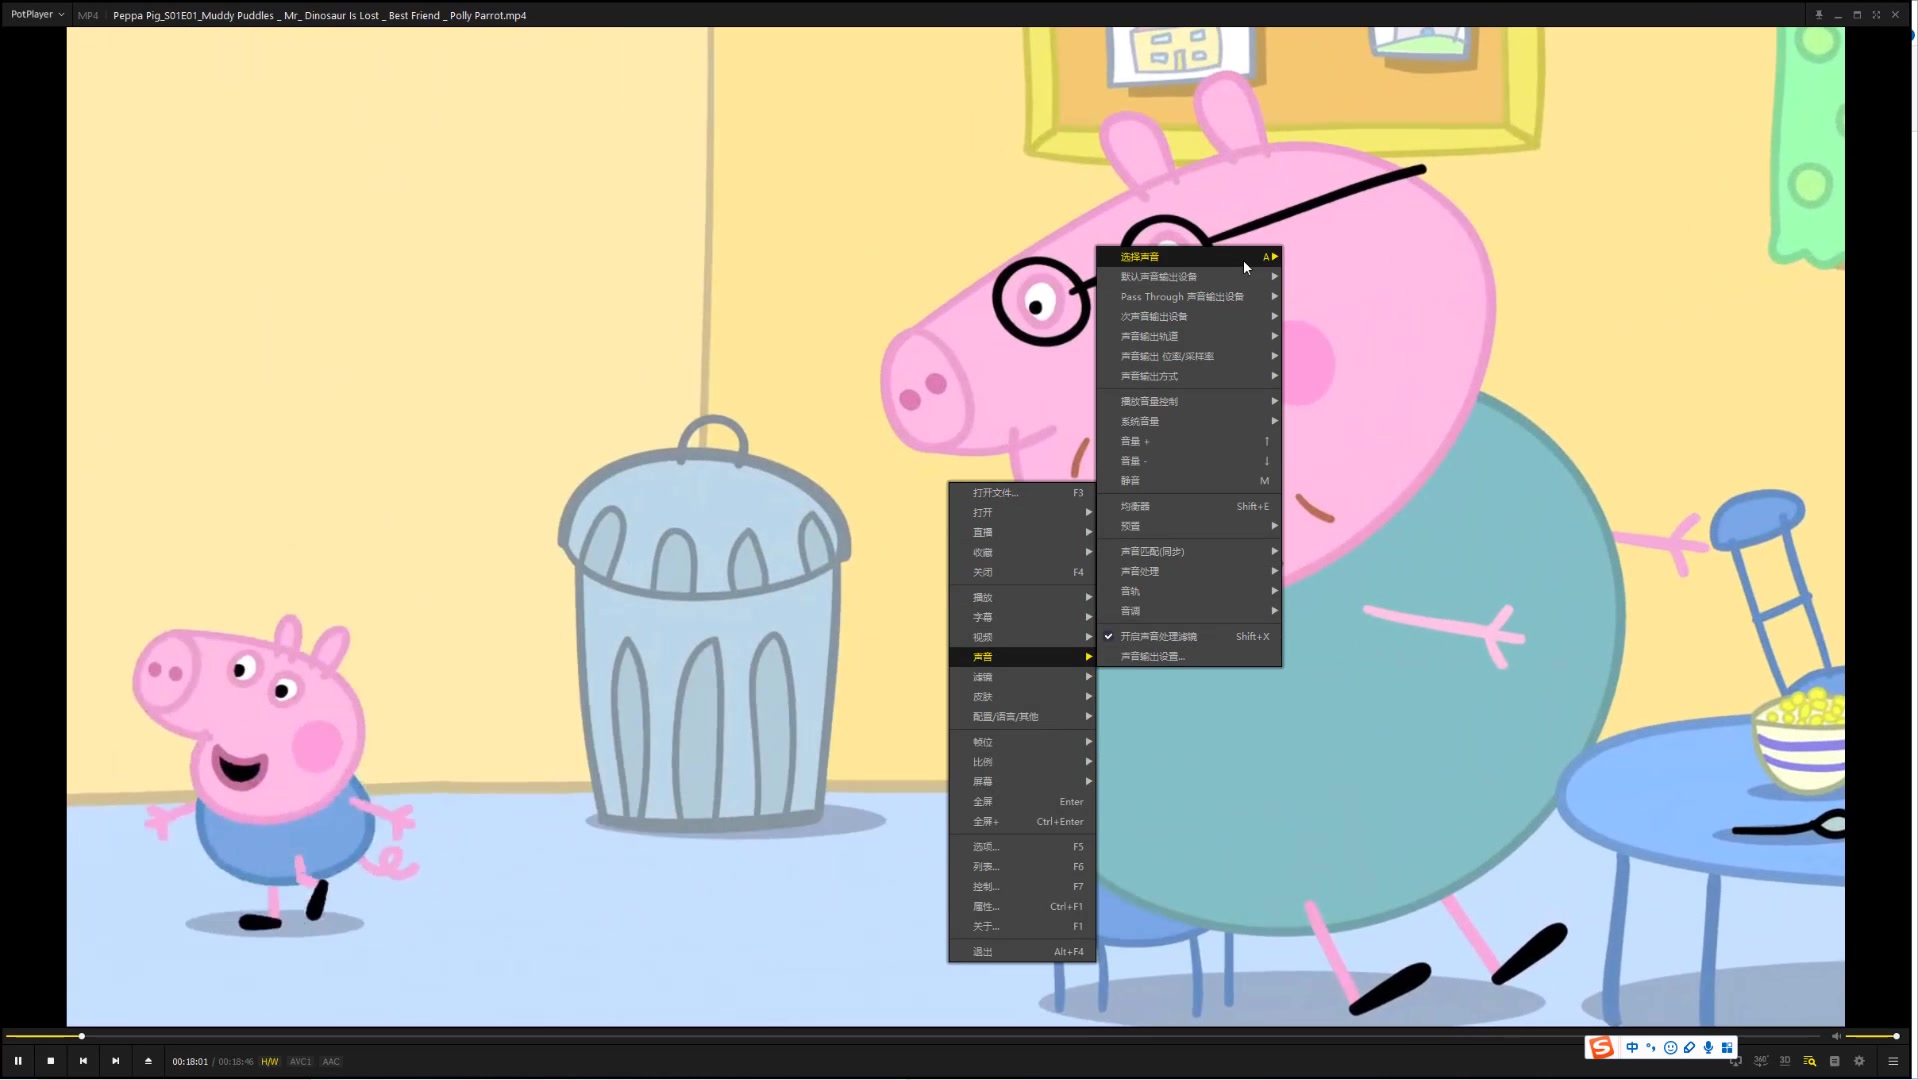Screen dimensions: 1918x1080
Task: Expand 默认声音输出设备 submenu
Action: pyautogui.click(x=1189, y=277)
